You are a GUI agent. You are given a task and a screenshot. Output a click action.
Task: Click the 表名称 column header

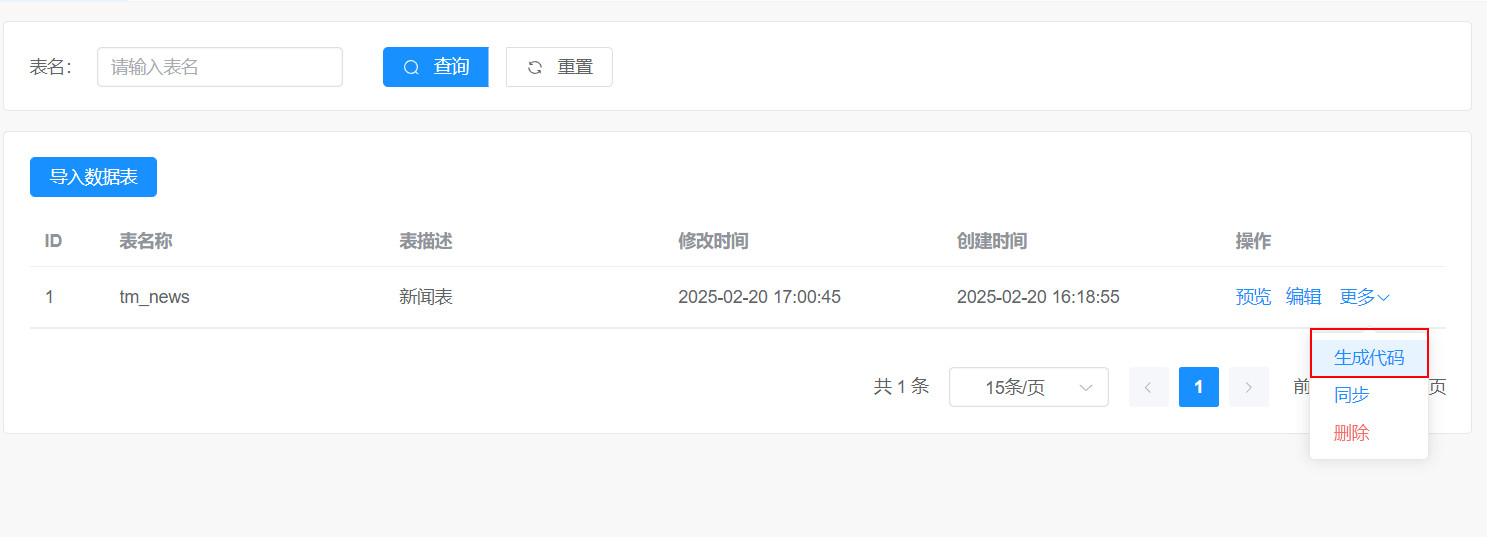point(146,241)
